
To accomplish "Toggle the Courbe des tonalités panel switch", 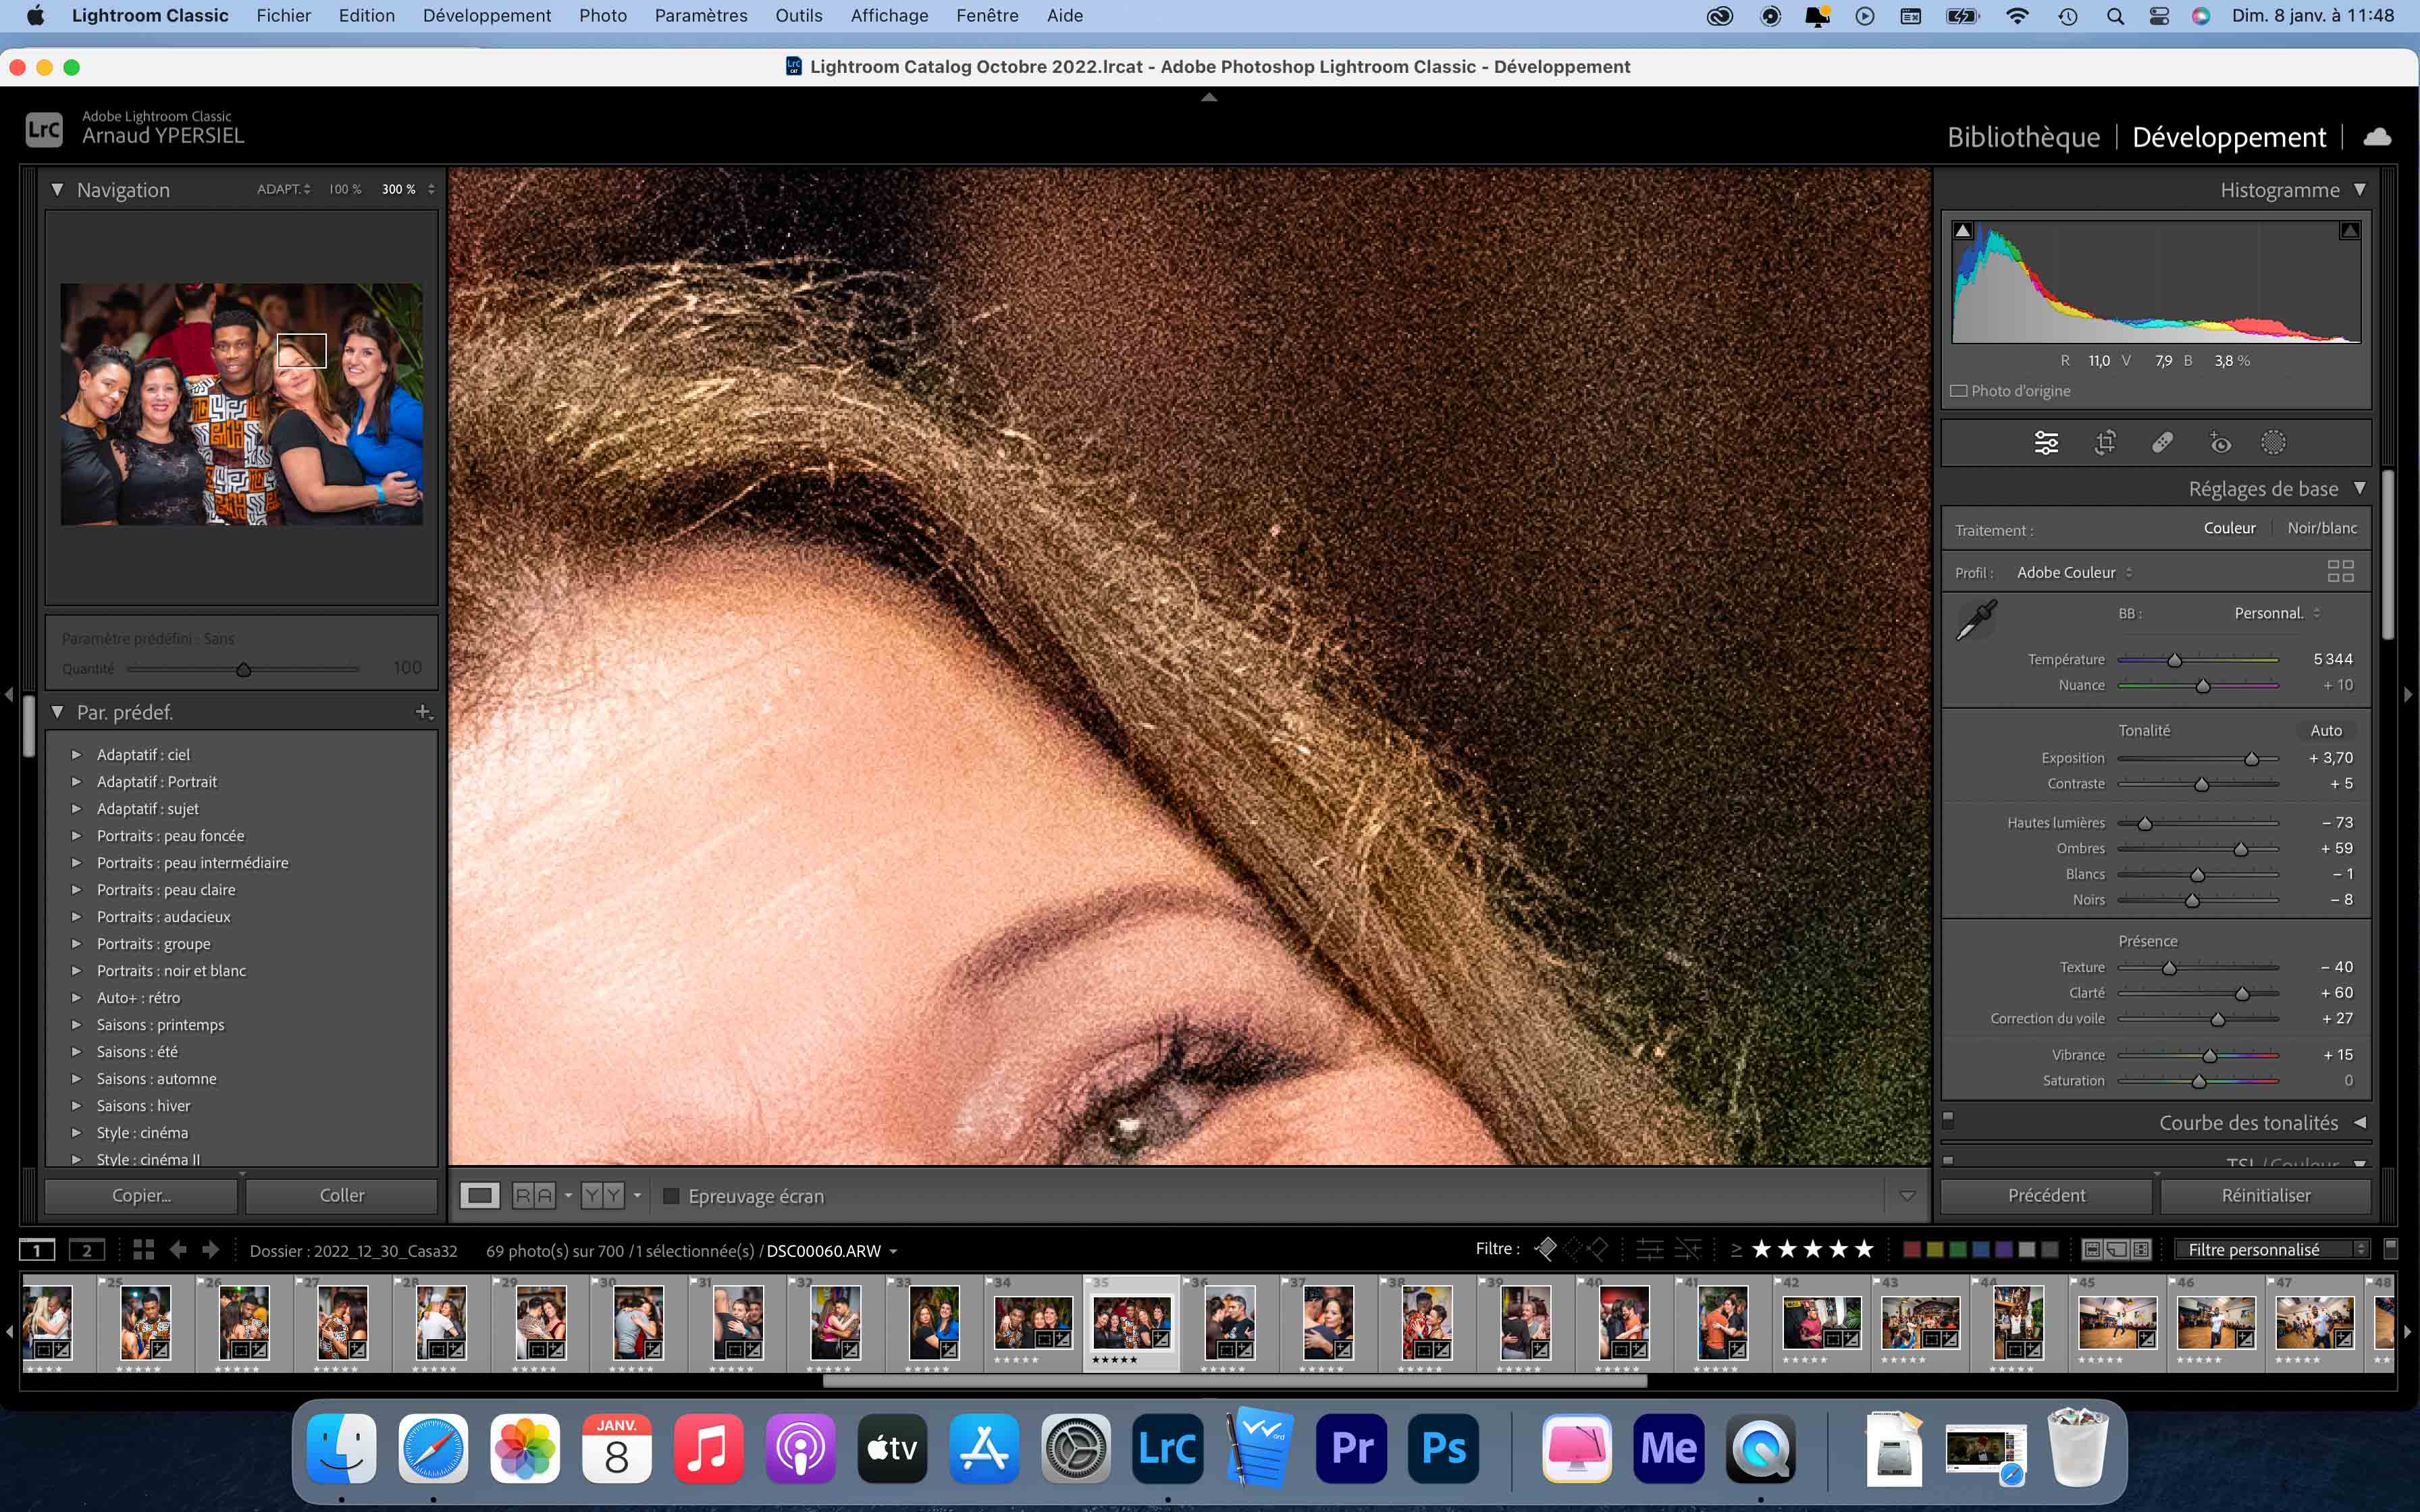I will pyautogui.click(x=1948, y=1120).
